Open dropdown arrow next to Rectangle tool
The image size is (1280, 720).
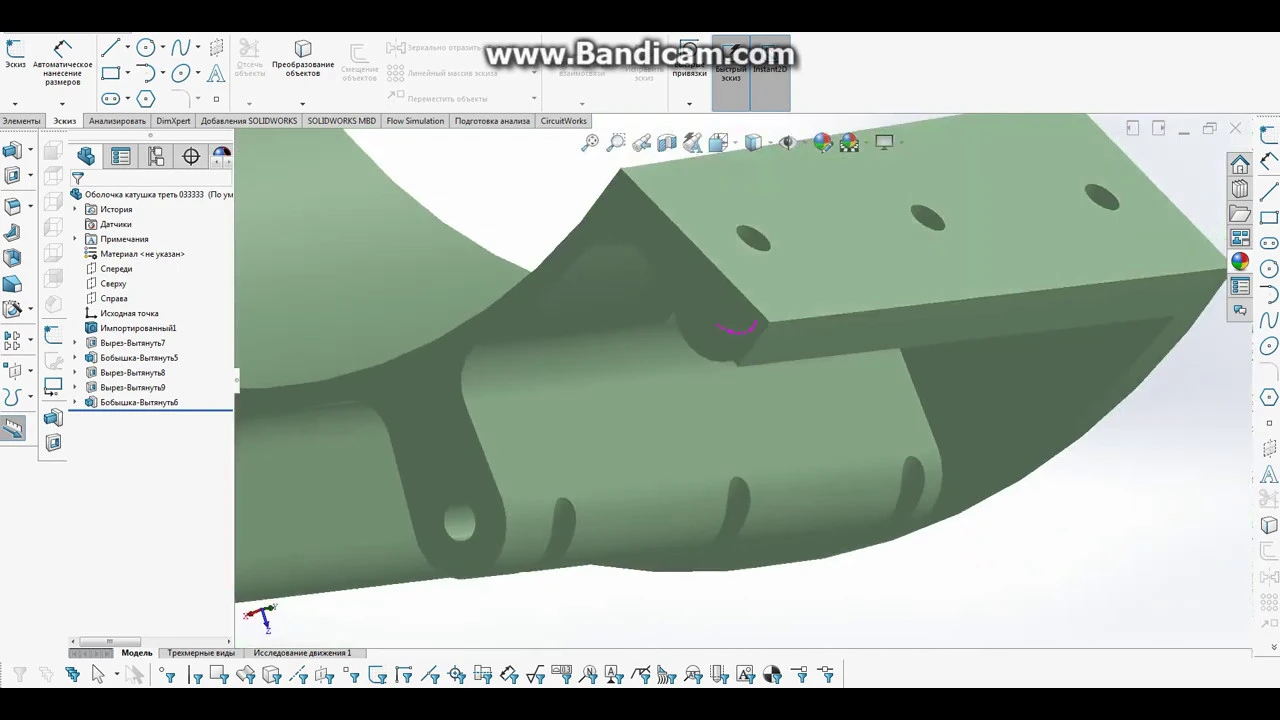127,74
